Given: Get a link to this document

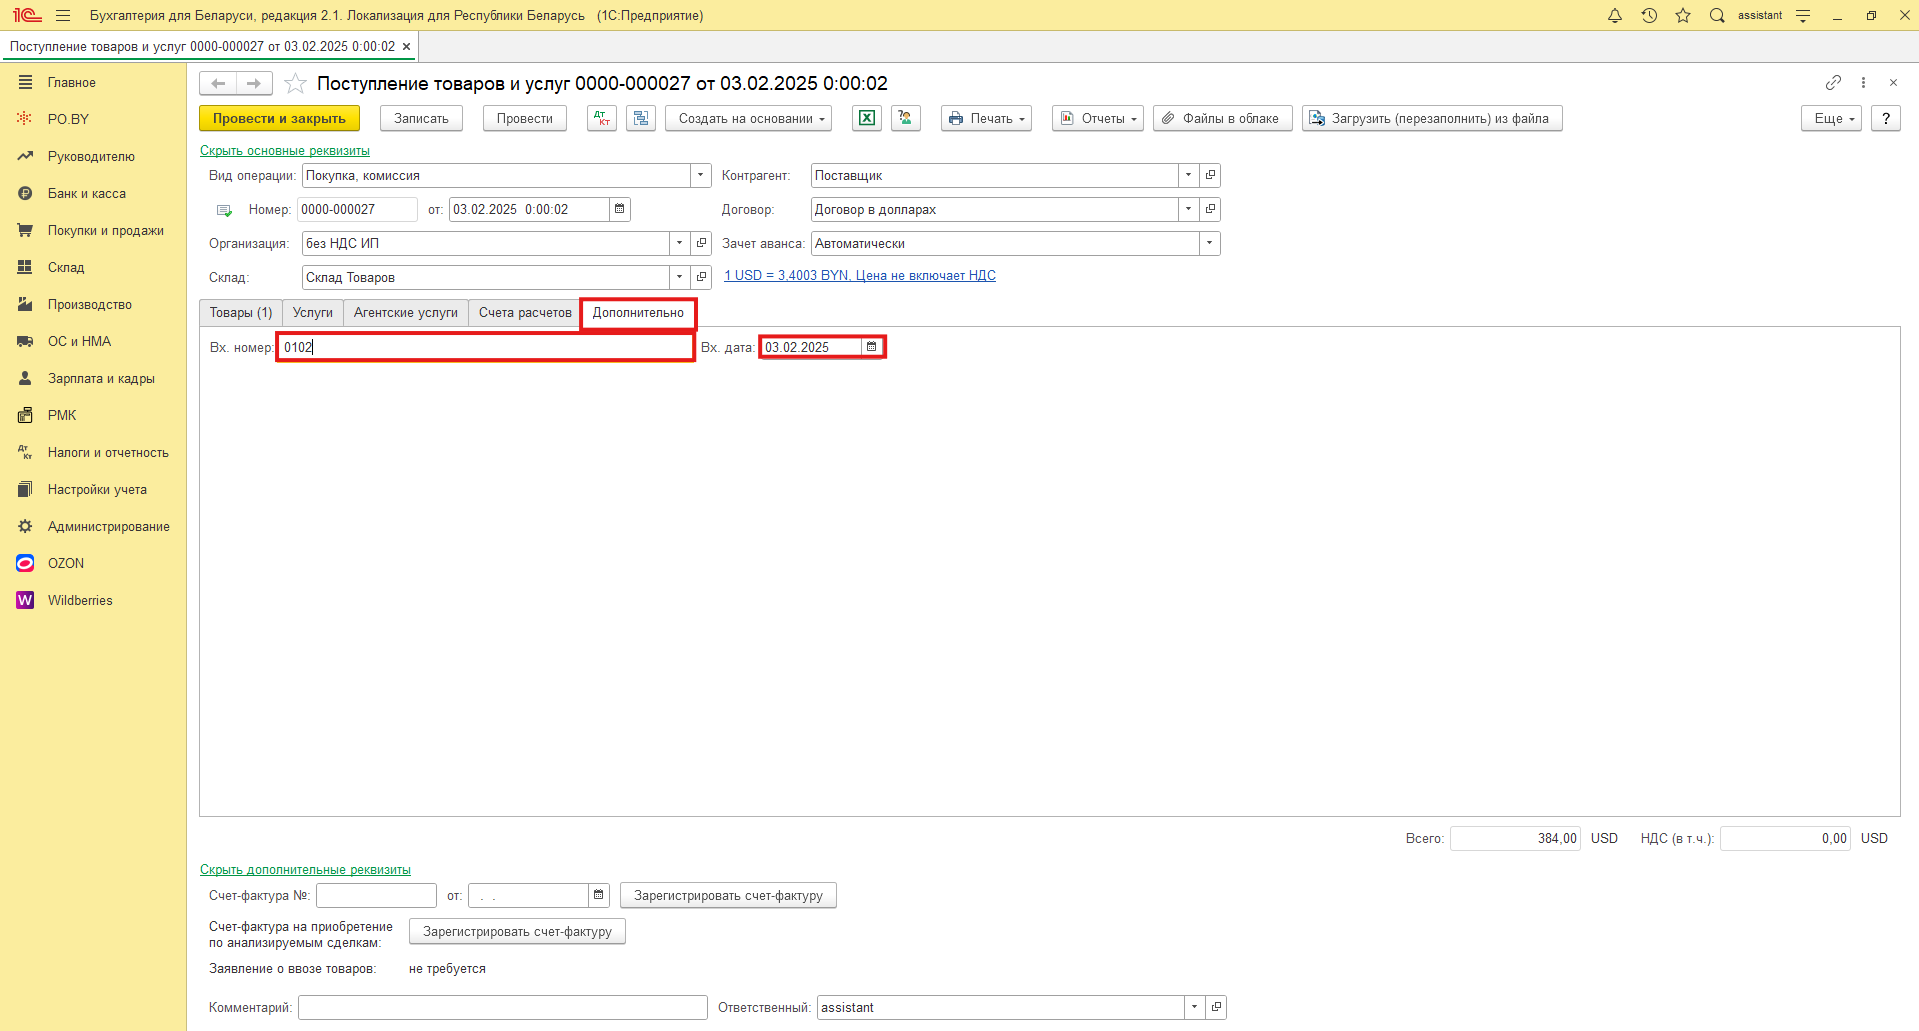Looking at the screenshot, I should point(1832,83).
